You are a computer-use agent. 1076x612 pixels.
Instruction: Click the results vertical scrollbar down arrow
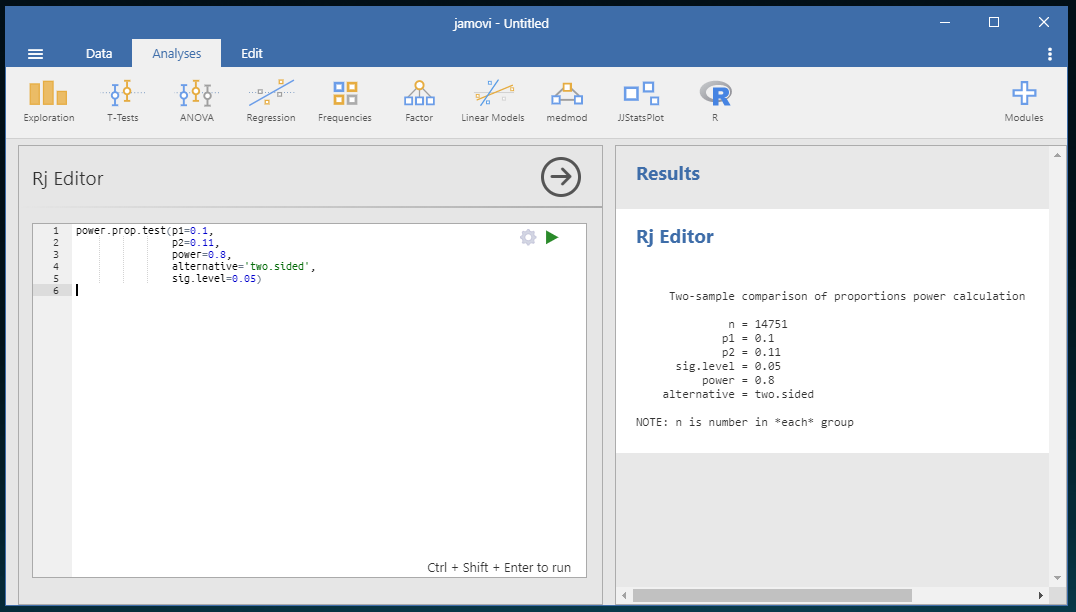click(1057, 579)
